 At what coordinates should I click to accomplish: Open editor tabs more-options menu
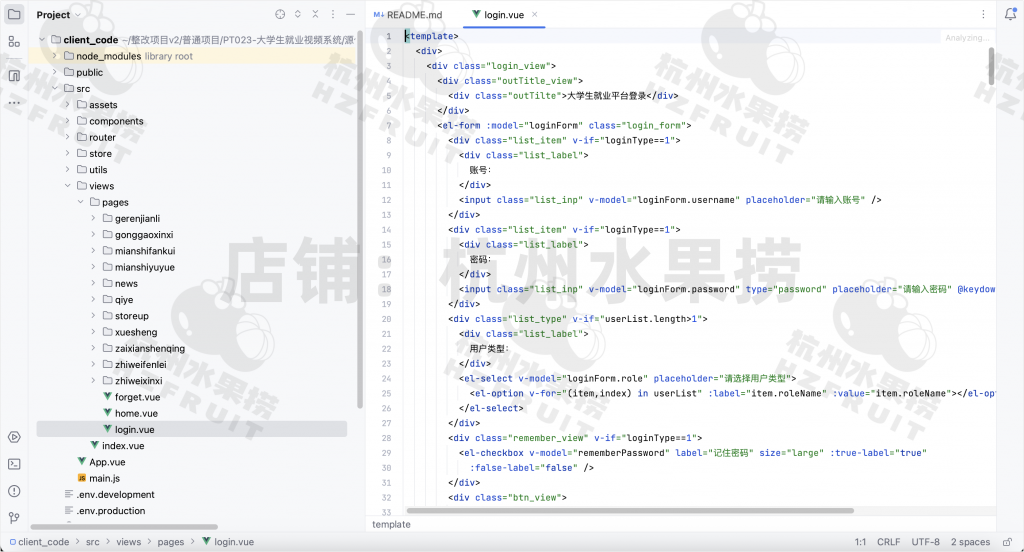click(x=984, y=14)
